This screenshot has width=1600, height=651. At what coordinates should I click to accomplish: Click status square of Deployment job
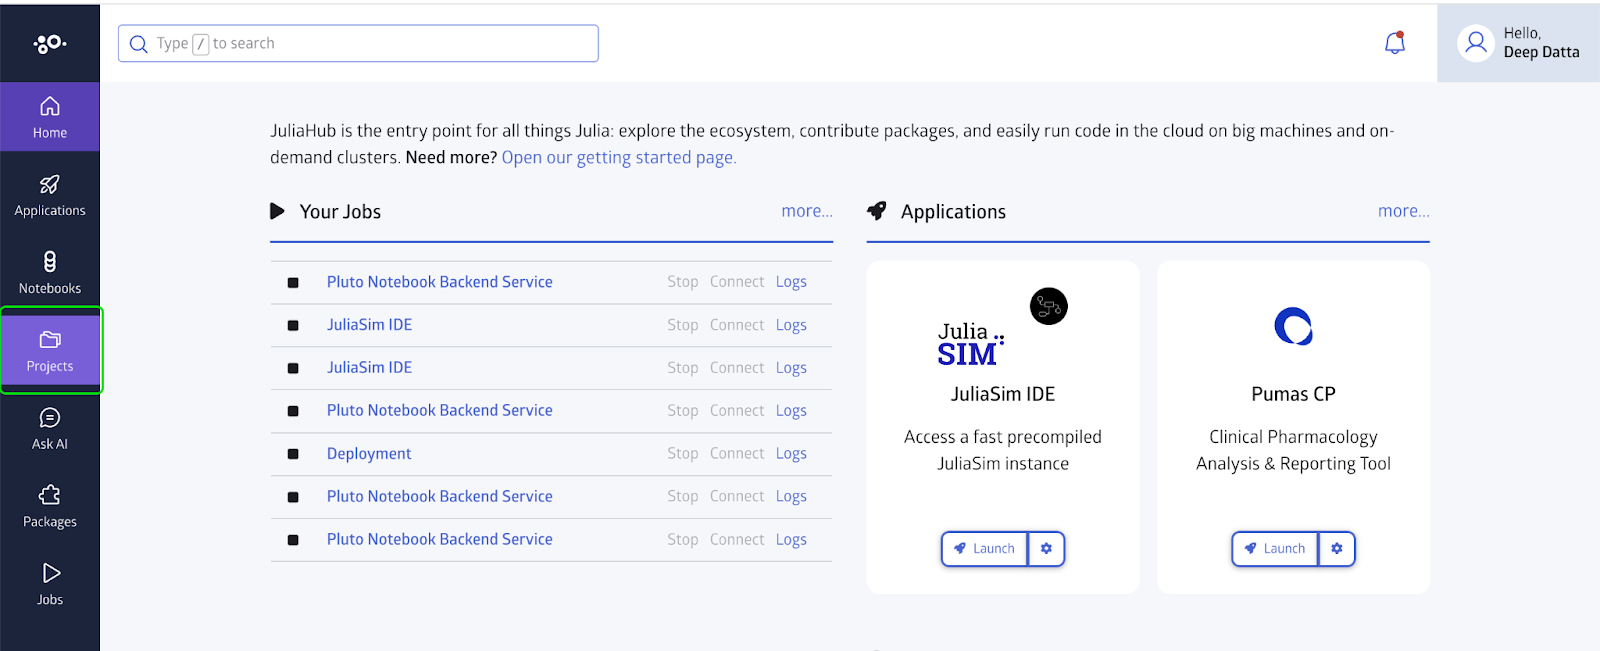click(293, 454)
